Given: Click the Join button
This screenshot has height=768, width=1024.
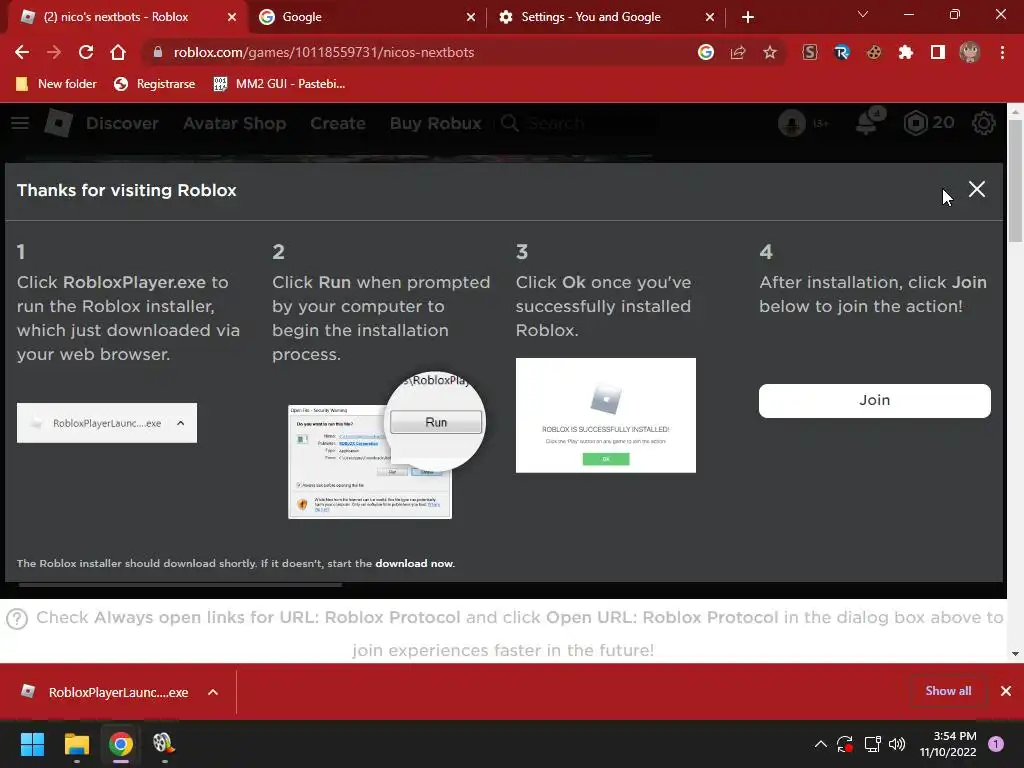Looking at the screenshot, I should pos(874,400).
